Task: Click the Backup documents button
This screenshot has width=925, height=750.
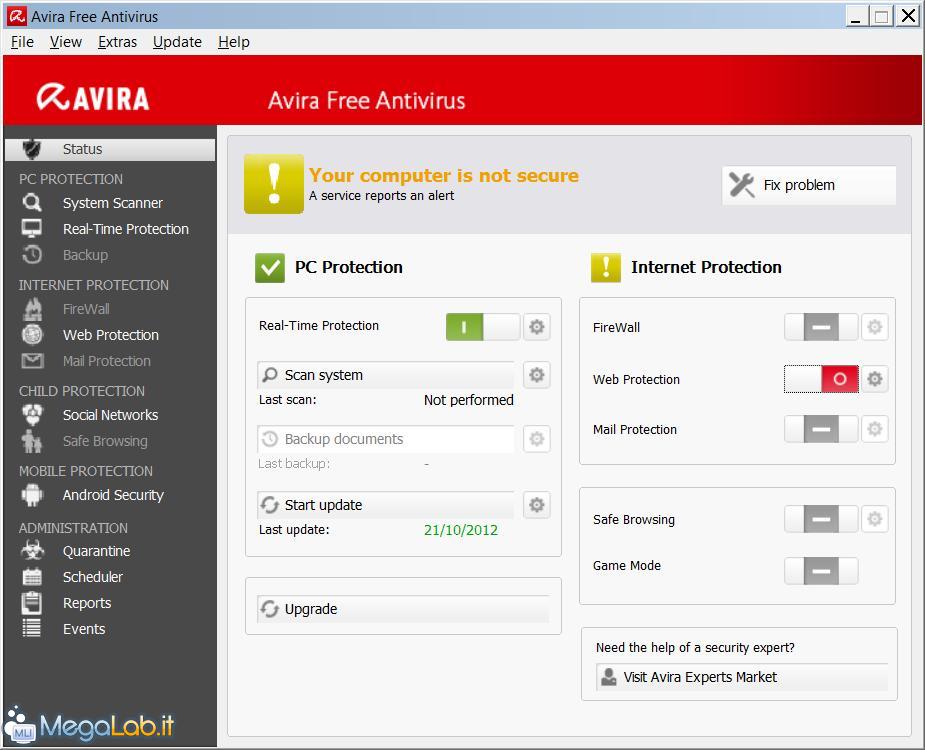Action: click(x=386, y=439)
